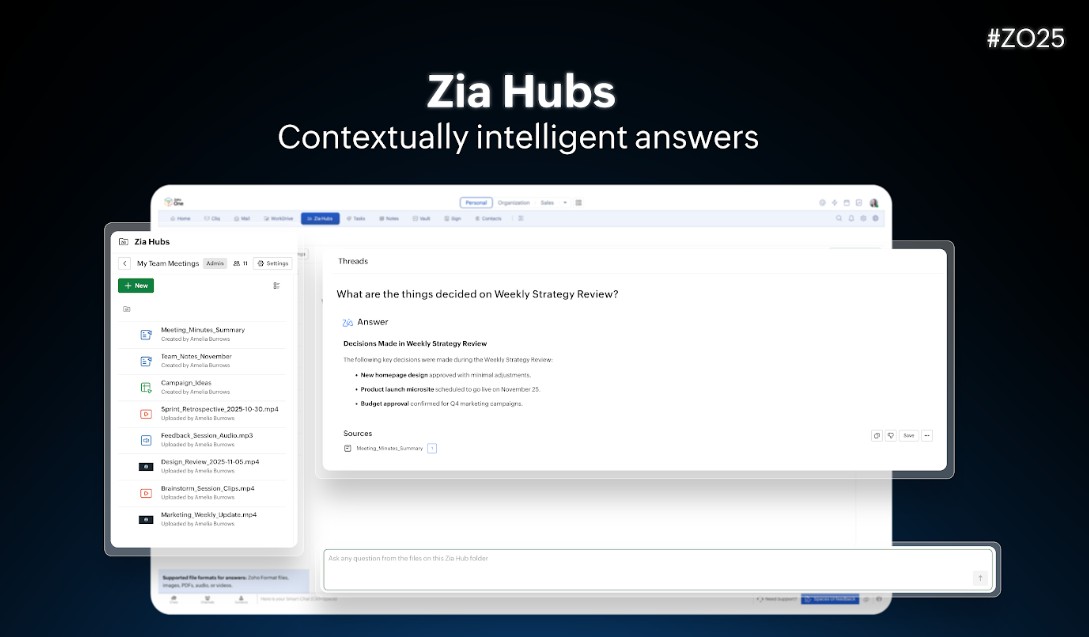Select the Campaign_Ideas spreadsheet file
The image size is (1089, 637).
click(186, 383)
